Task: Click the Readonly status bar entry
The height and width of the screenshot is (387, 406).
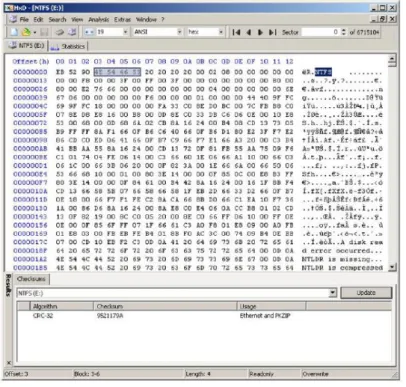Action: click(x=261, y=374)
